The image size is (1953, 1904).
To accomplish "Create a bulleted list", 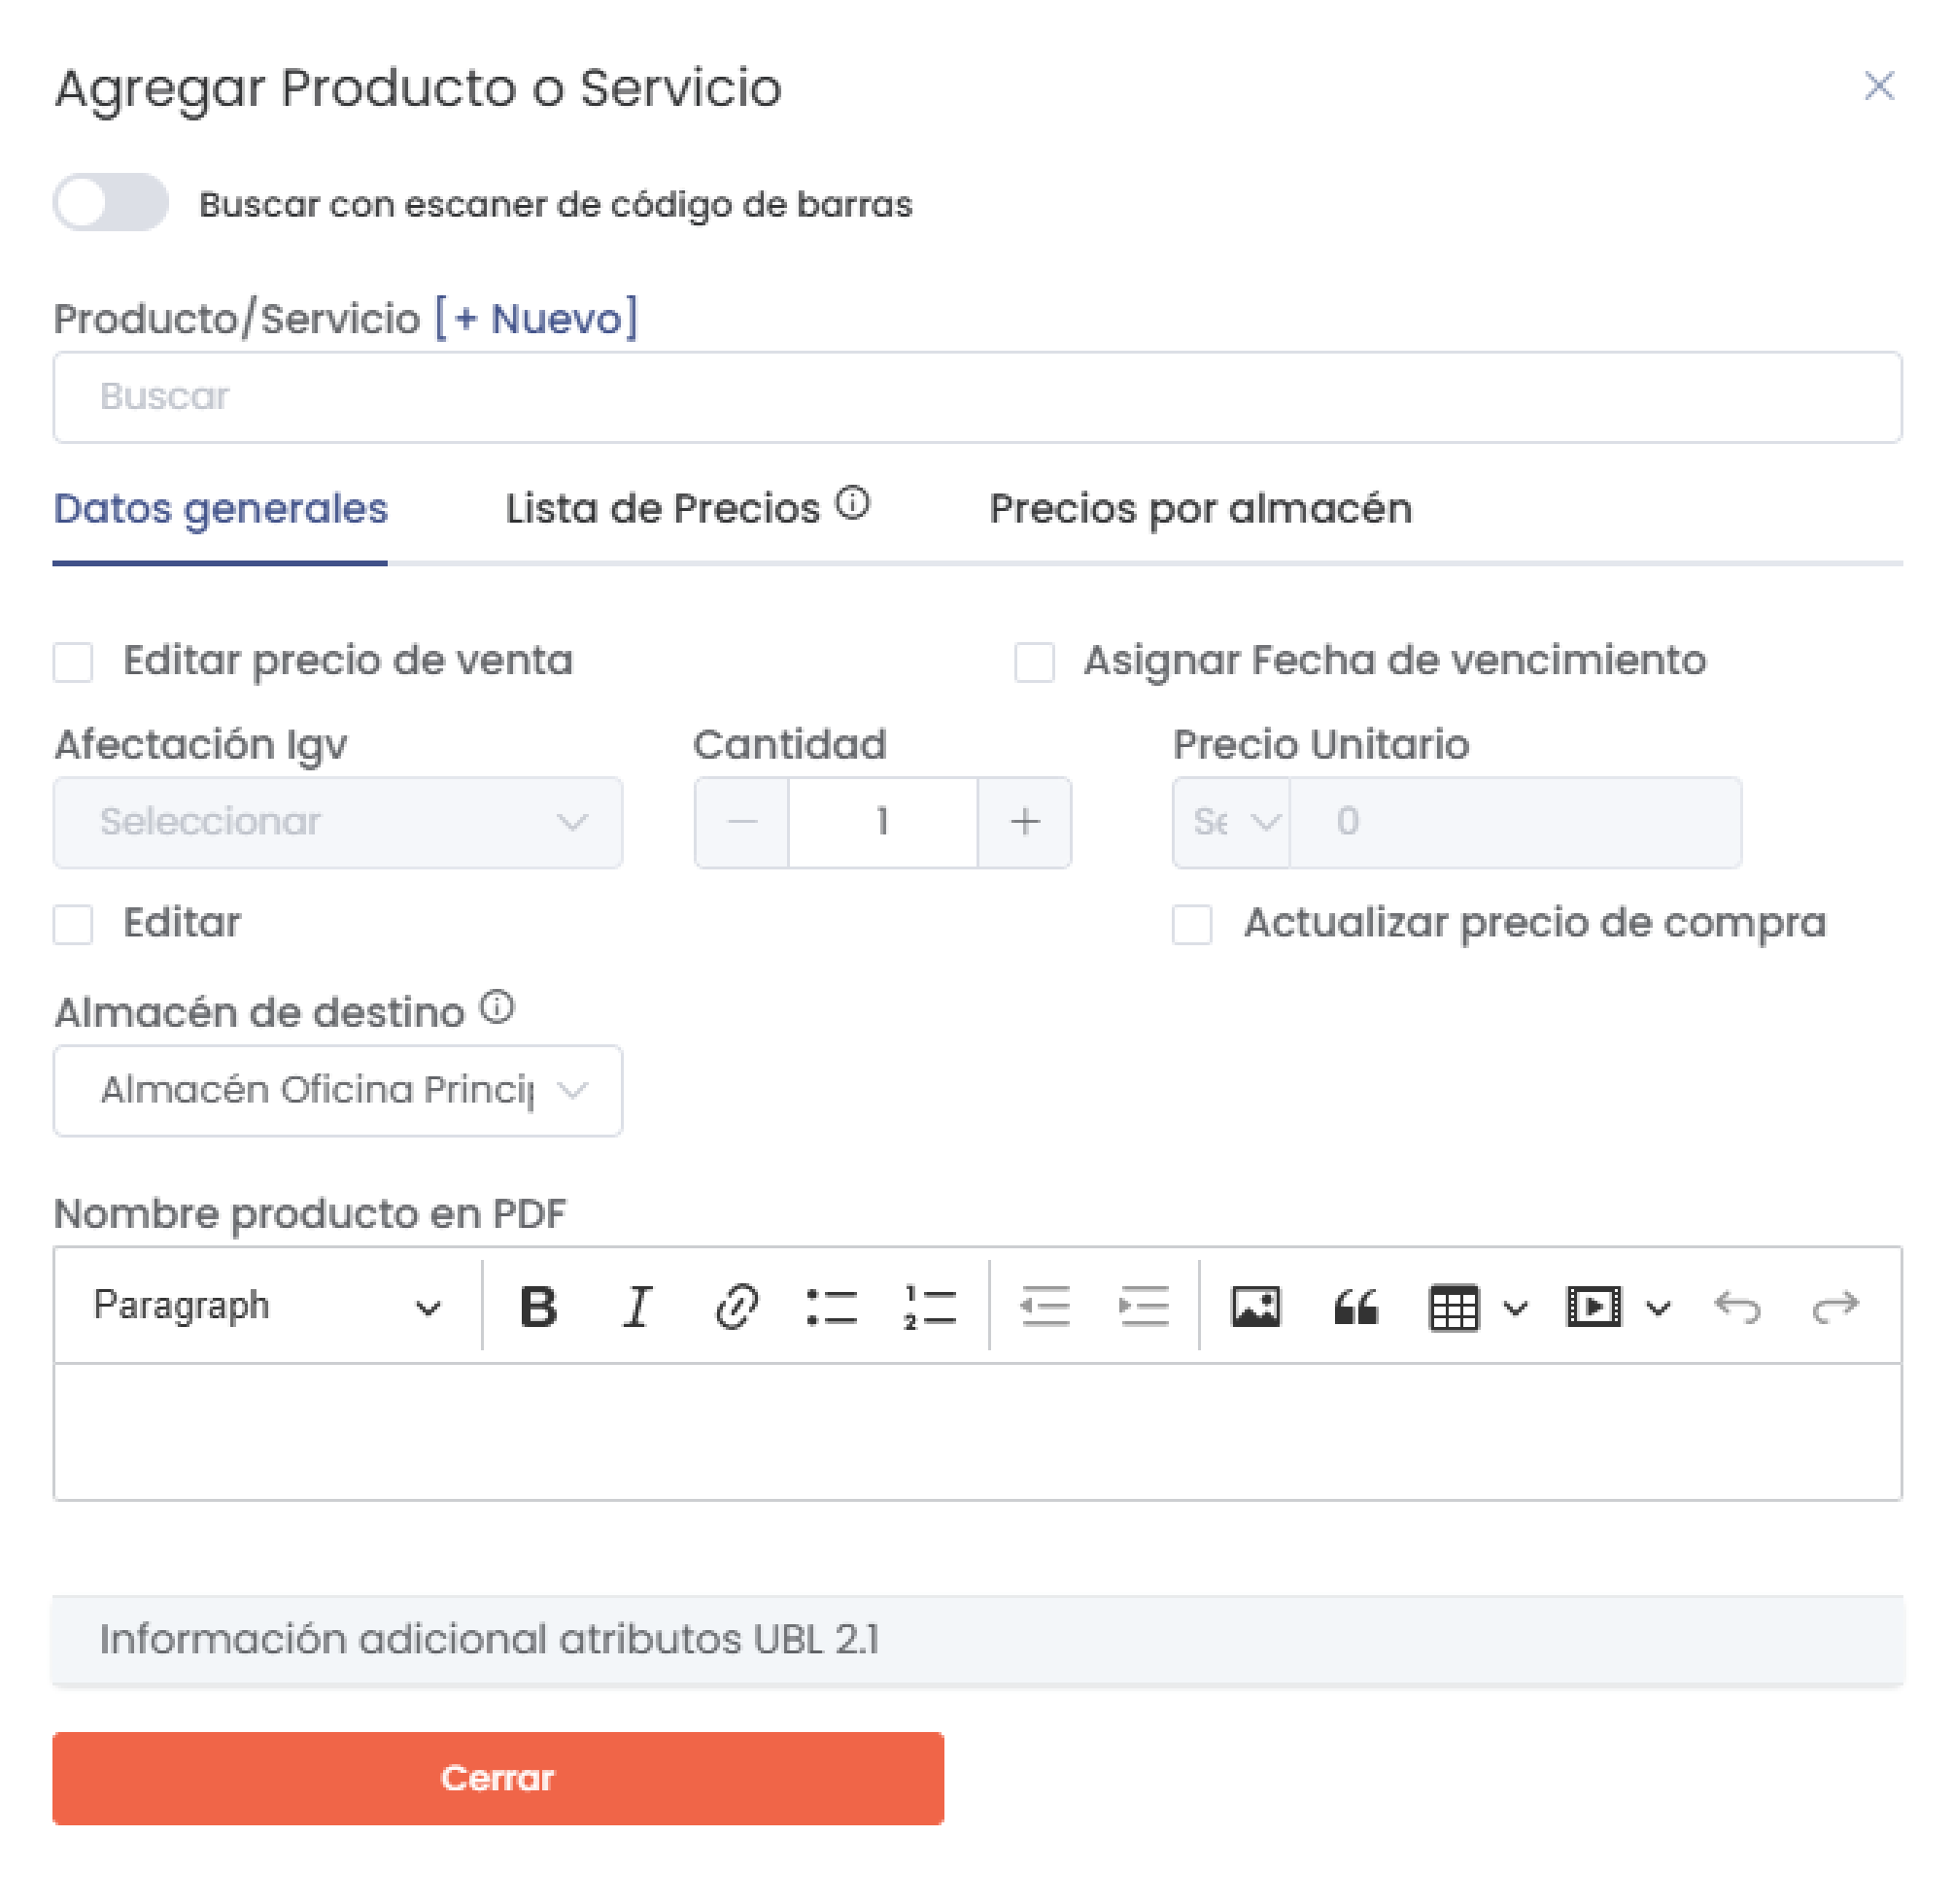I will [834, 1305].
